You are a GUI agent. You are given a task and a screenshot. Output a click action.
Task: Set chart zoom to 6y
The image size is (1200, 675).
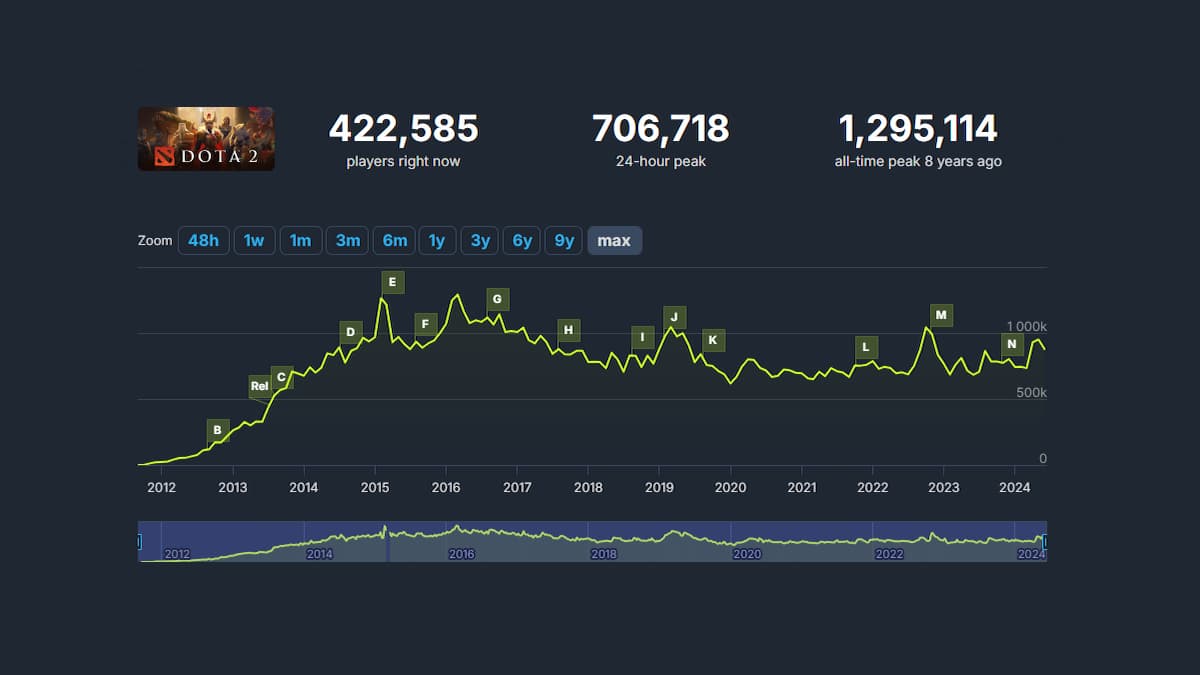point(522,241)
